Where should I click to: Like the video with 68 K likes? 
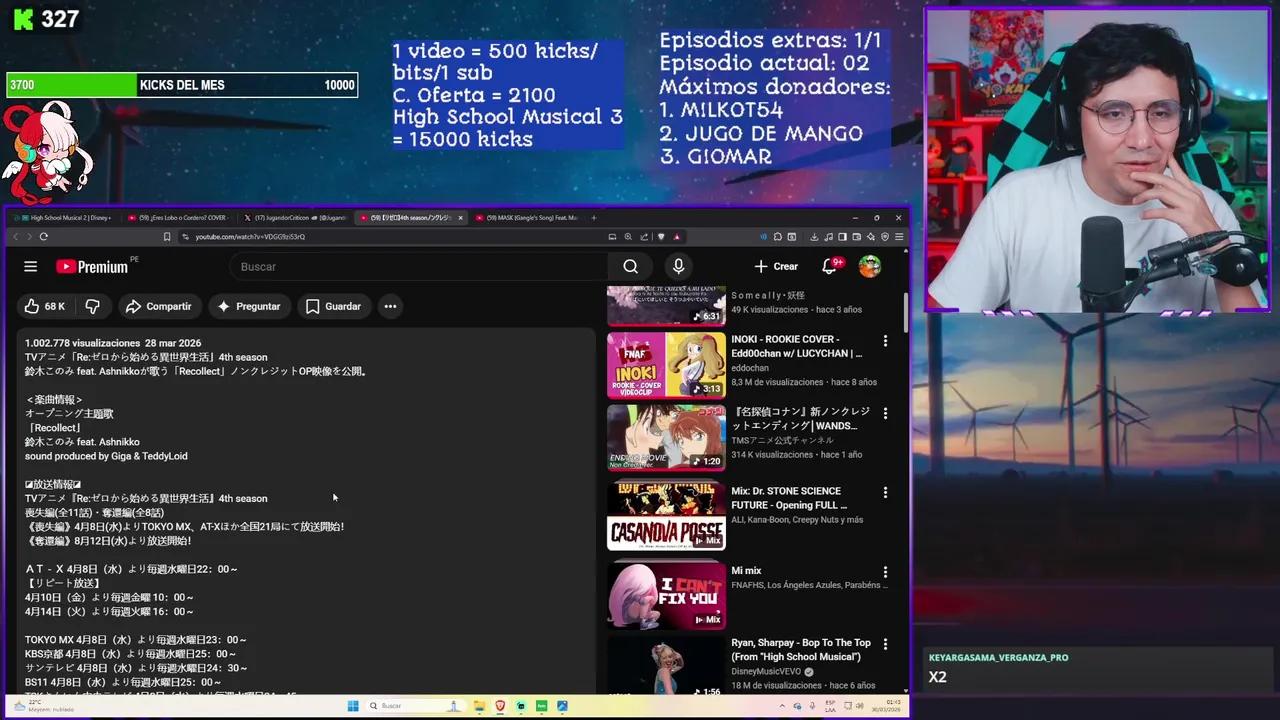[45, 306]
